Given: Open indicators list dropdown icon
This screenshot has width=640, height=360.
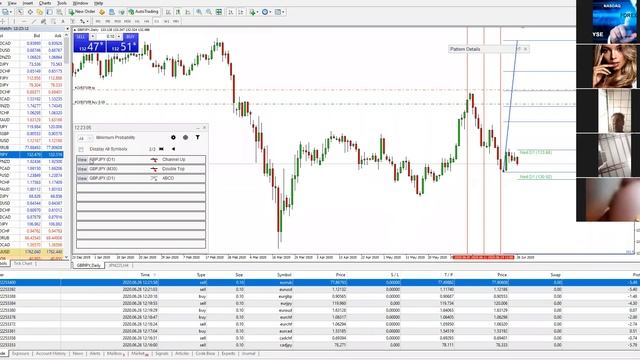Looking at the screenshot, I should (x=254, y=12).
